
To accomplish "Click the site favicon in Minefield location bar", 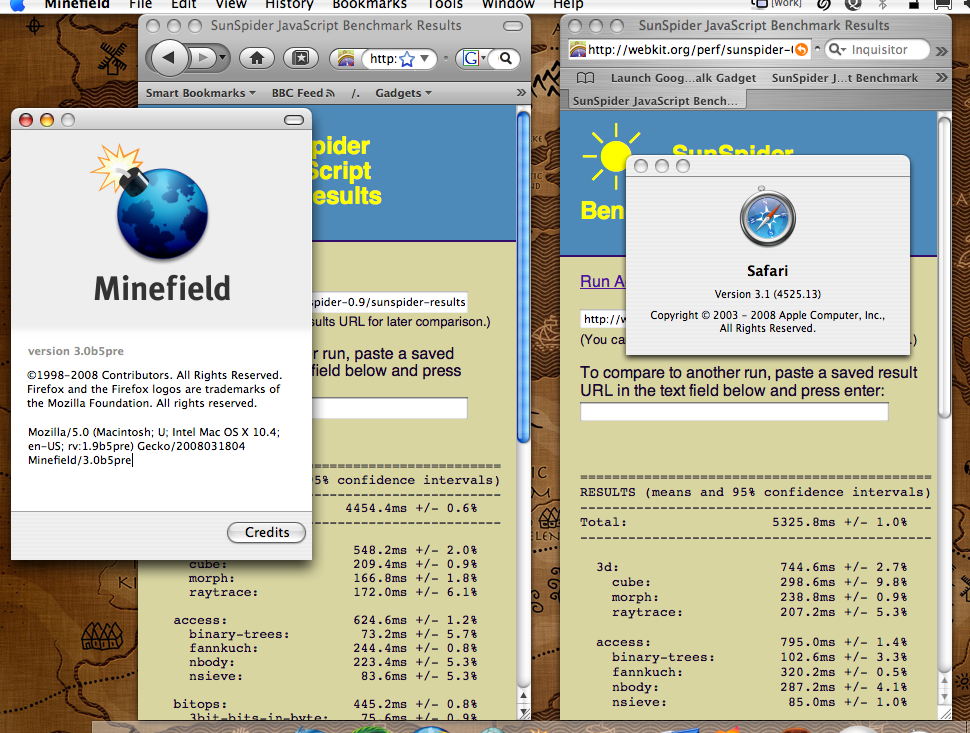I will point(346,58).
